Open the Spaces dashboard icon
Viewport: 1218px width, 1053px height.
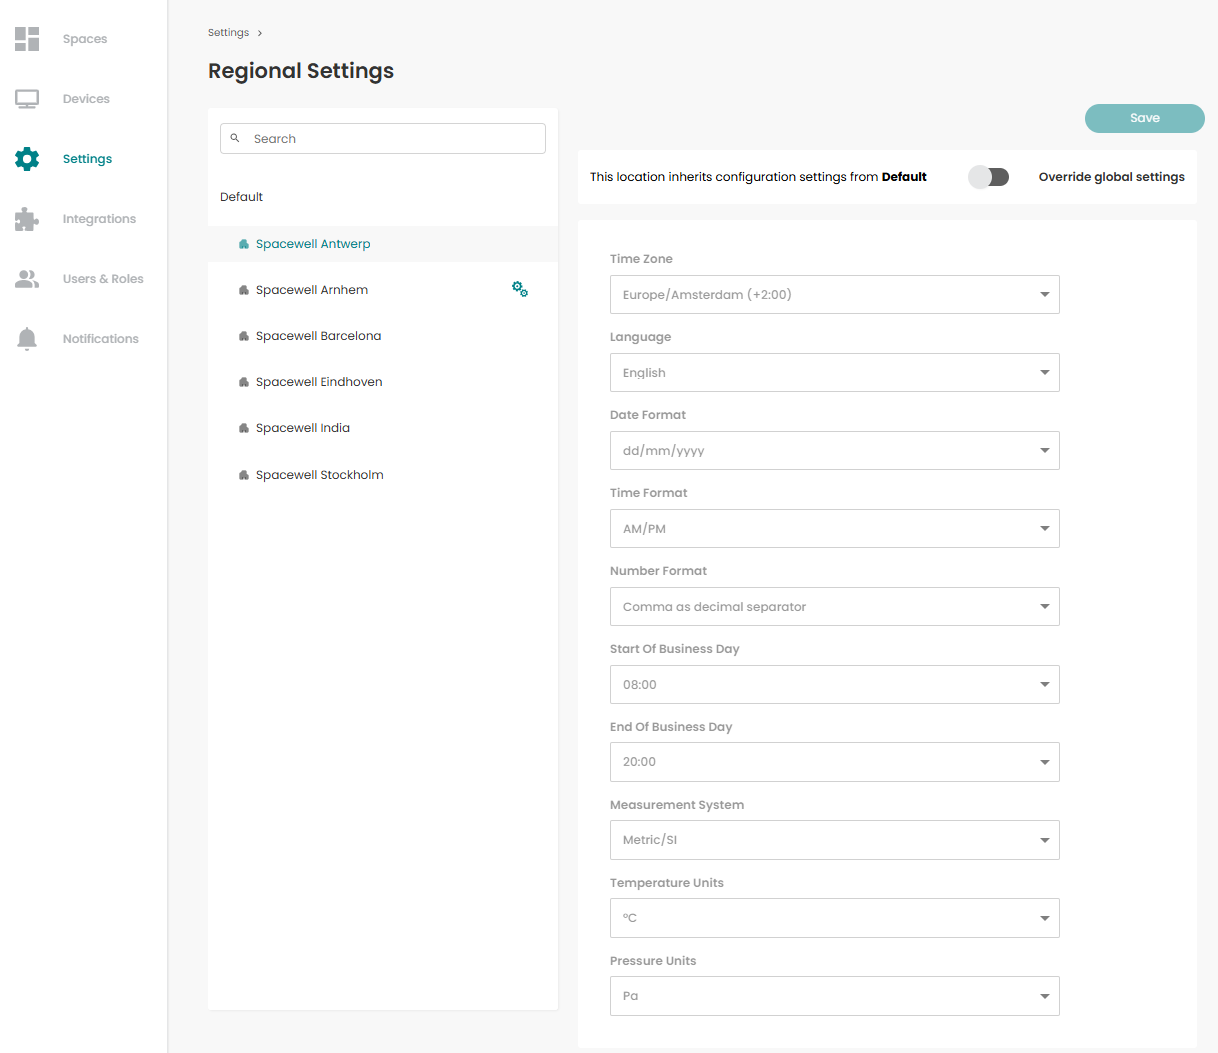click(27, 39)
